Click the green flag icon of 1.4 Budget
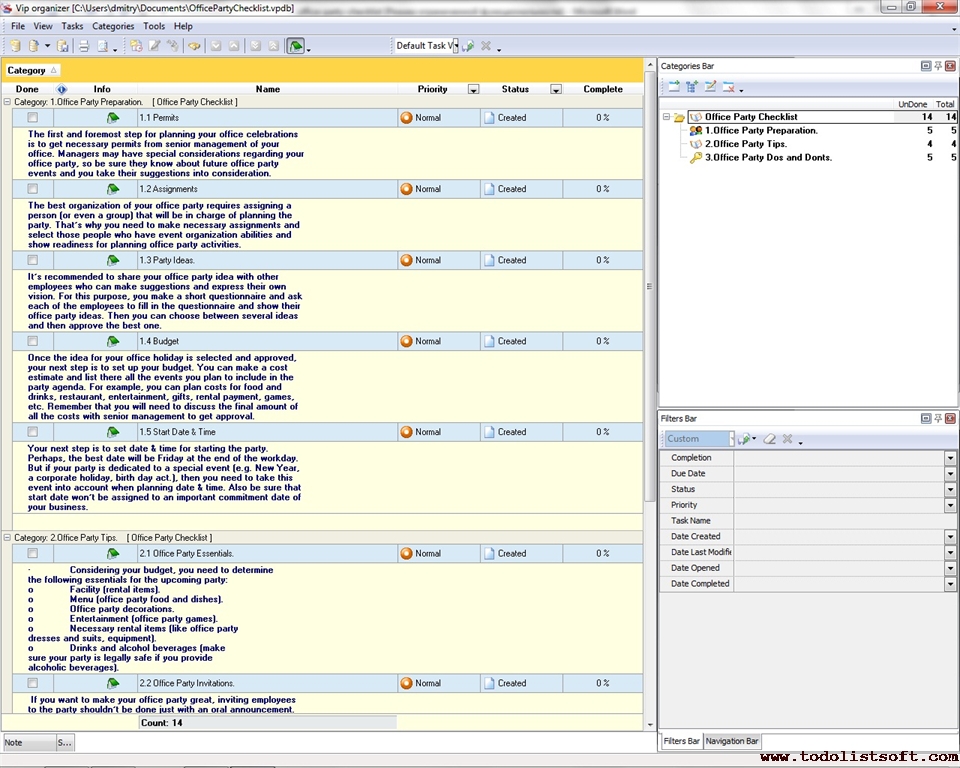This screenshot has height=768, width=960. click(113, 341)
